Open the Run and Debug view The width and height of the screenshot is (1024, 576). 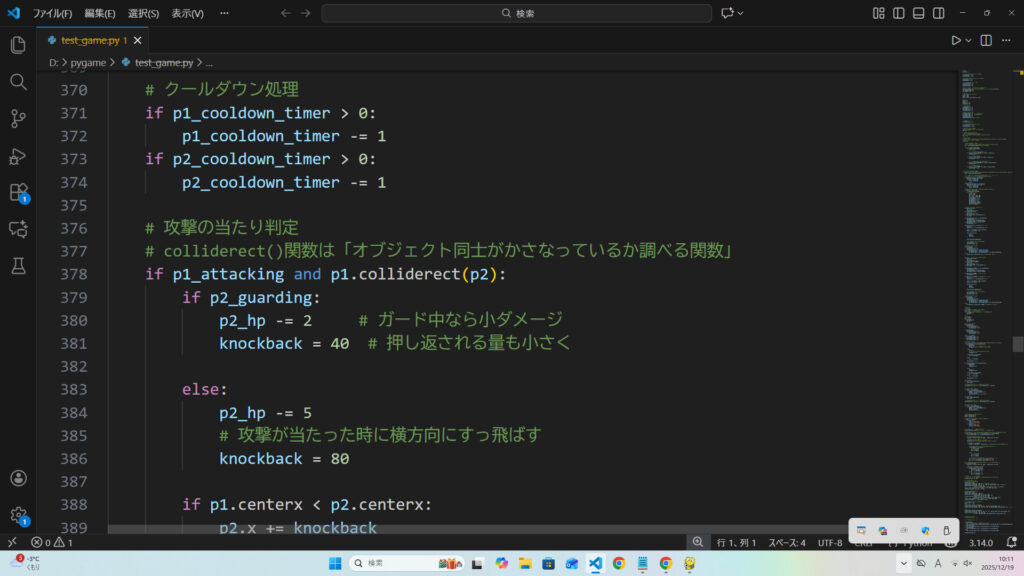18,156
